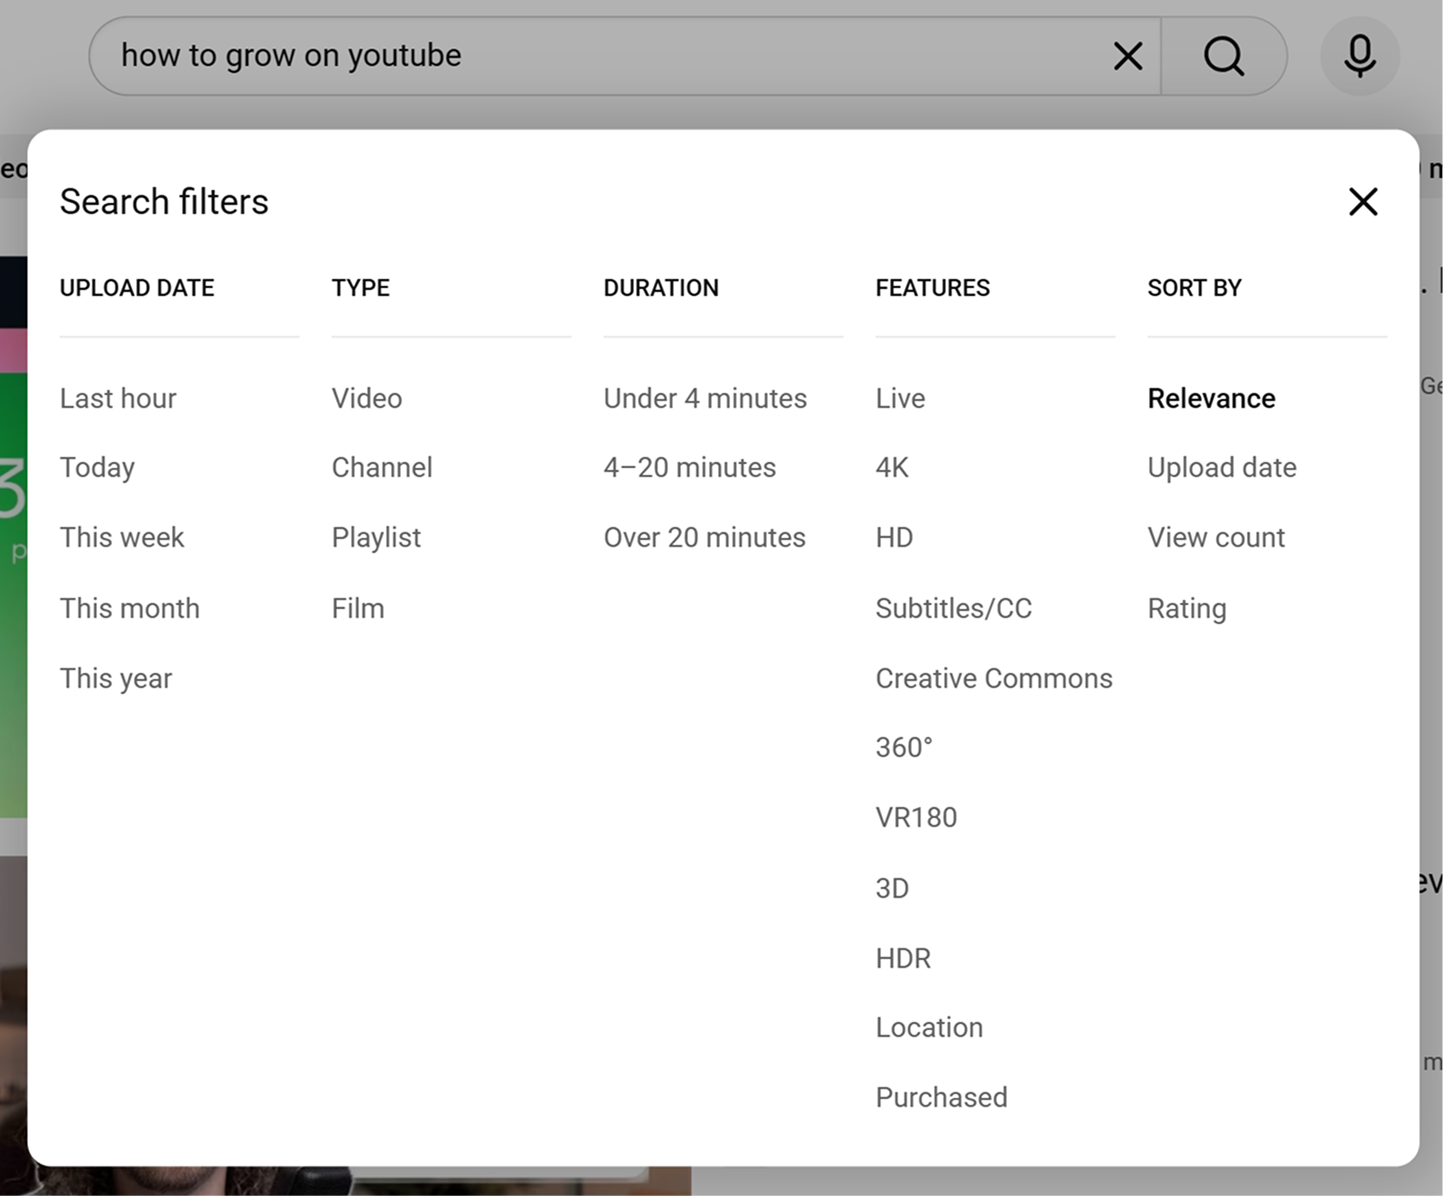Filter results by Last hour upload date

click(117, 398)
